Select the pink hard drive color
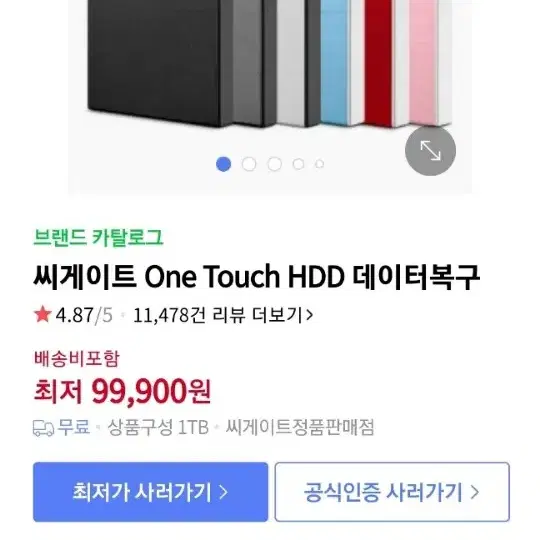 click(x=423, y=62)
